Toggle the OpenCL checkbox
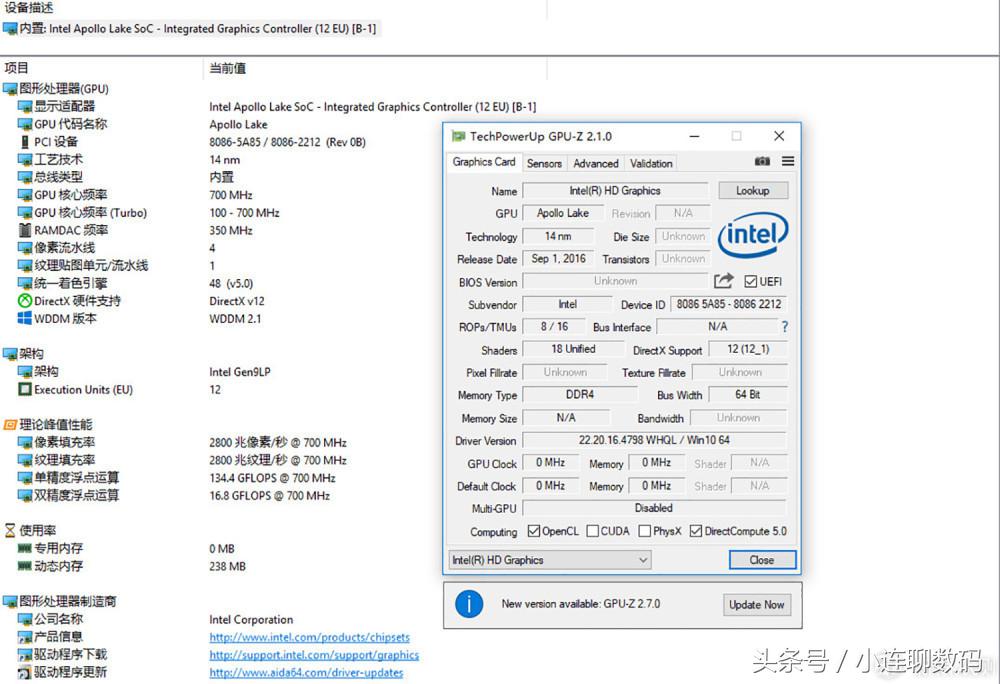This screenshot has height=684, width=1000. [534, 531]
